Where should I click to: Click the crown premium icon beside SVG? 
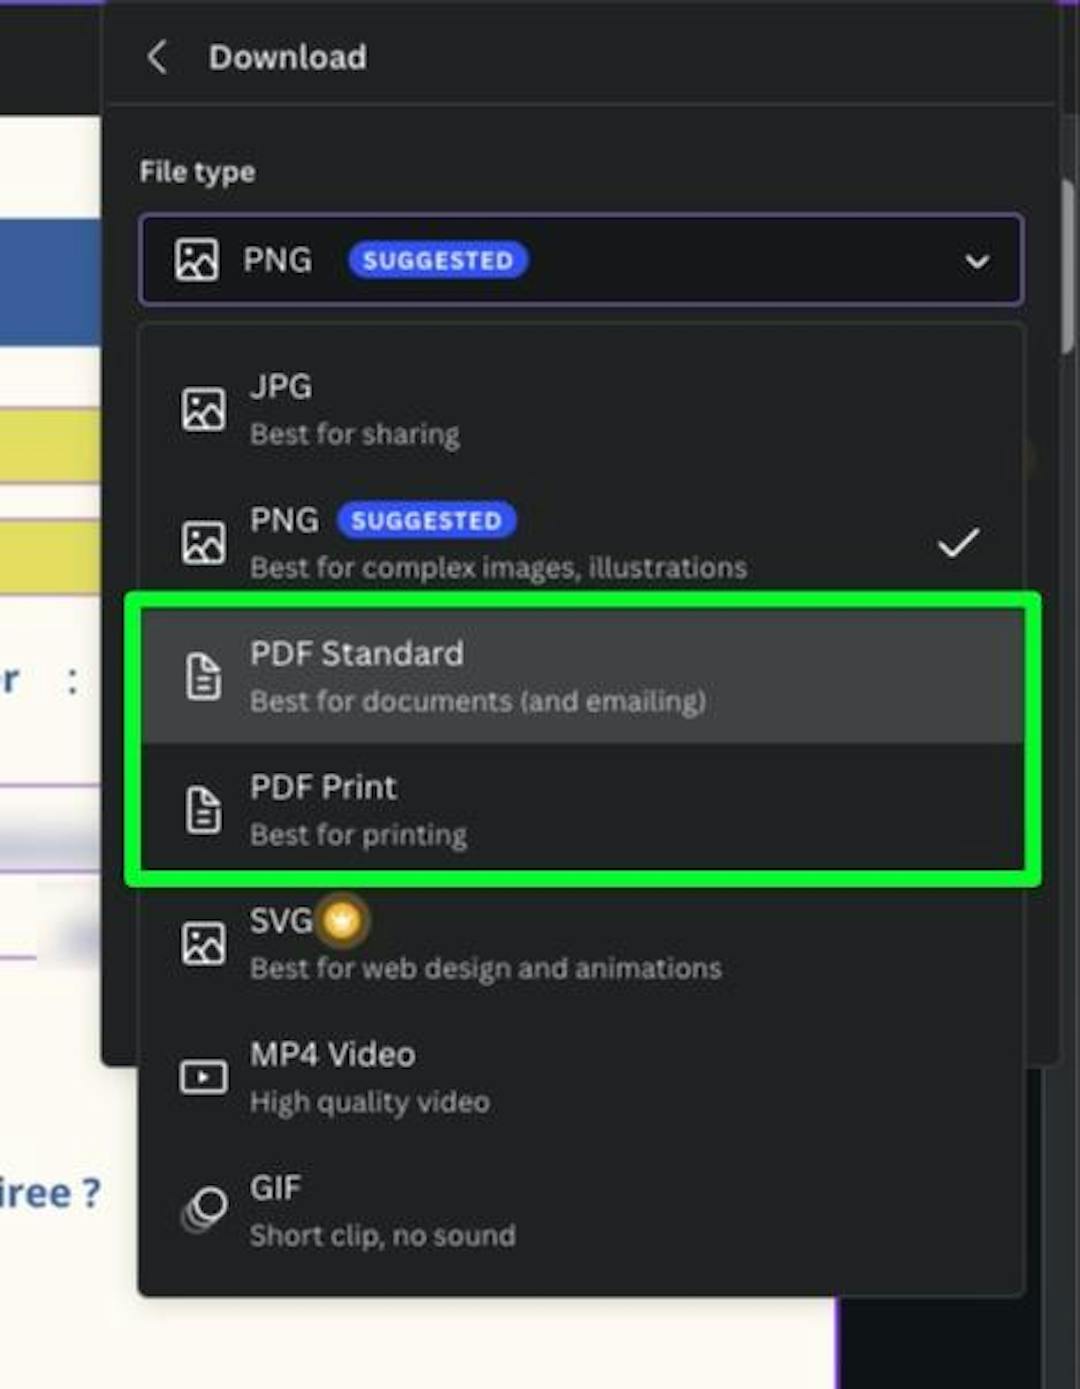point(342,920)
